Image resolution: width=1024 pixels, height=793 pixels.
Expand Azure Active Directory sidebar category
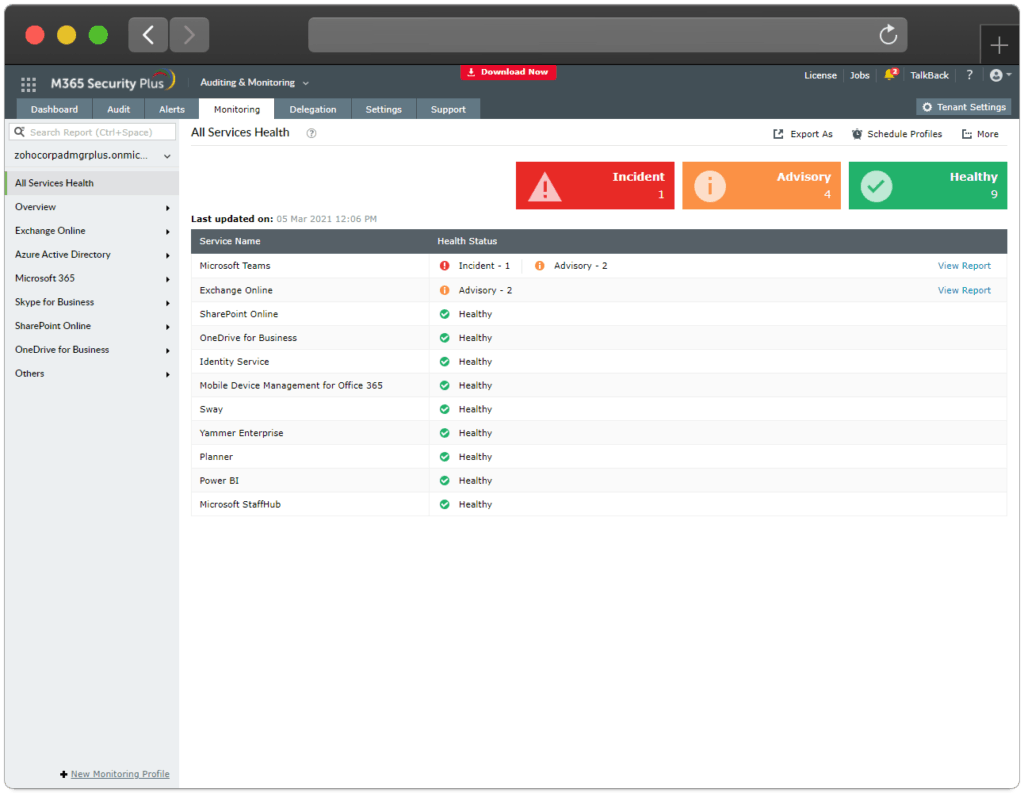(92, 255)
